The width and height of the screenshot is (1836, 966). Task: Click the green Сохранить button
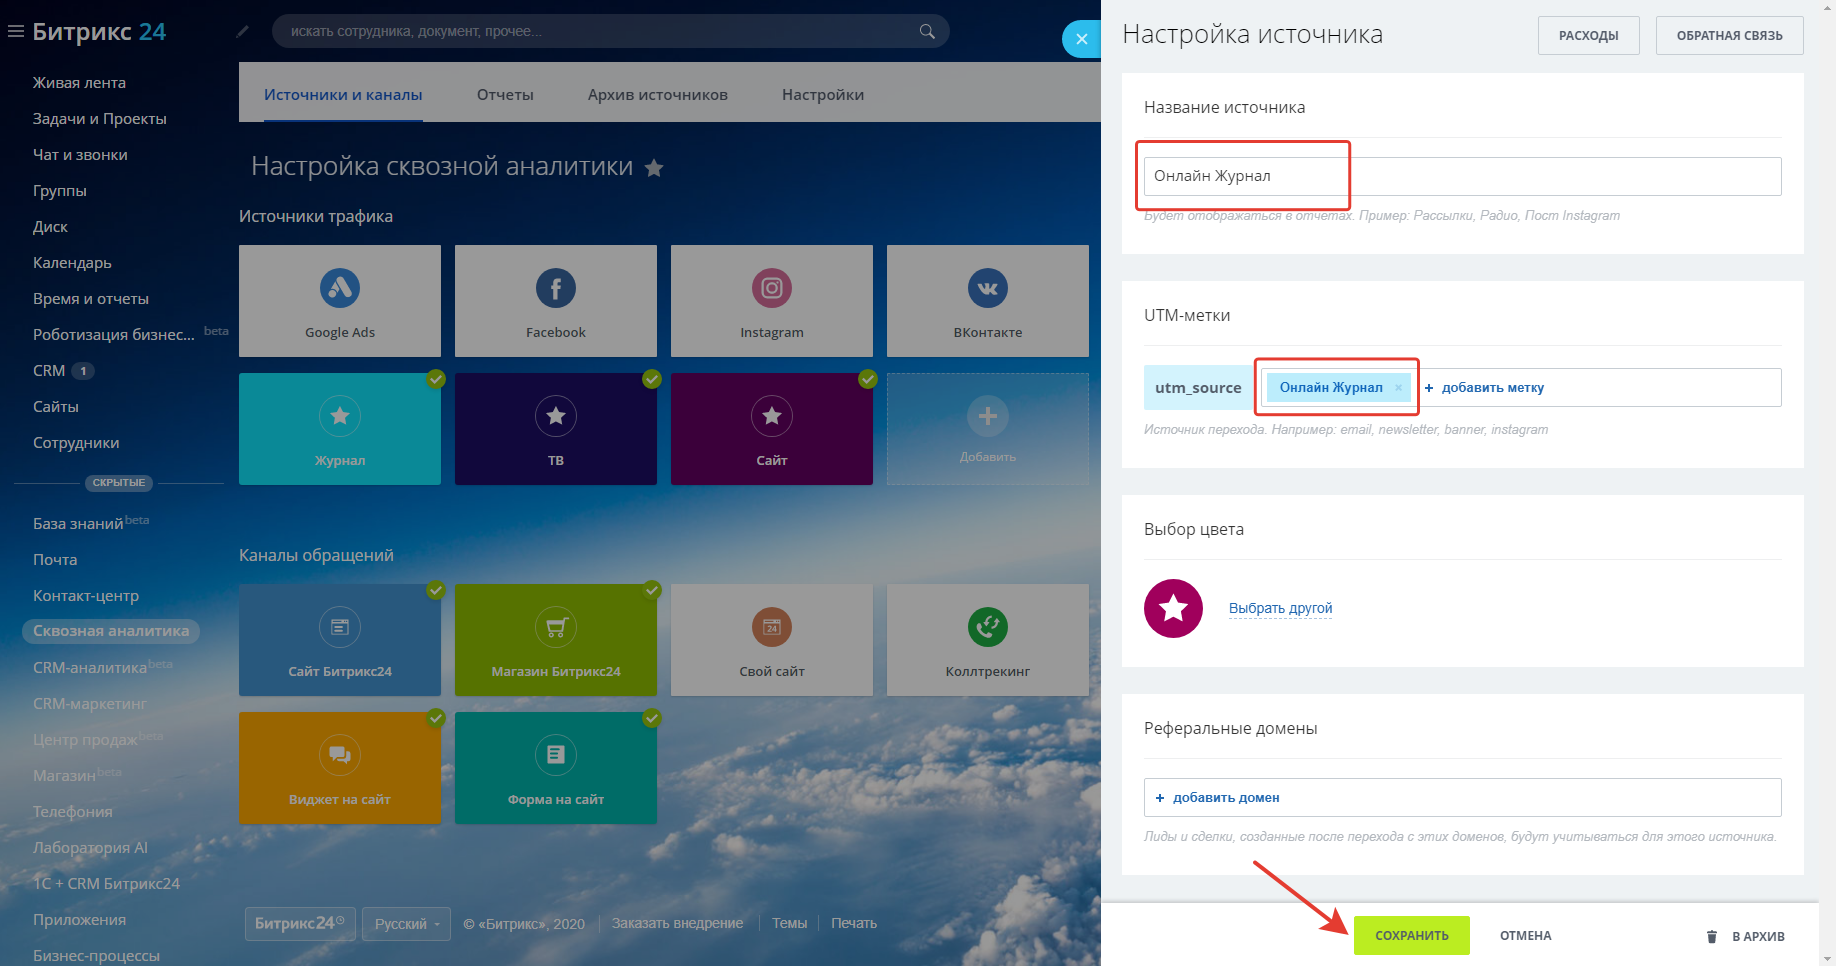pos(1411,936)
